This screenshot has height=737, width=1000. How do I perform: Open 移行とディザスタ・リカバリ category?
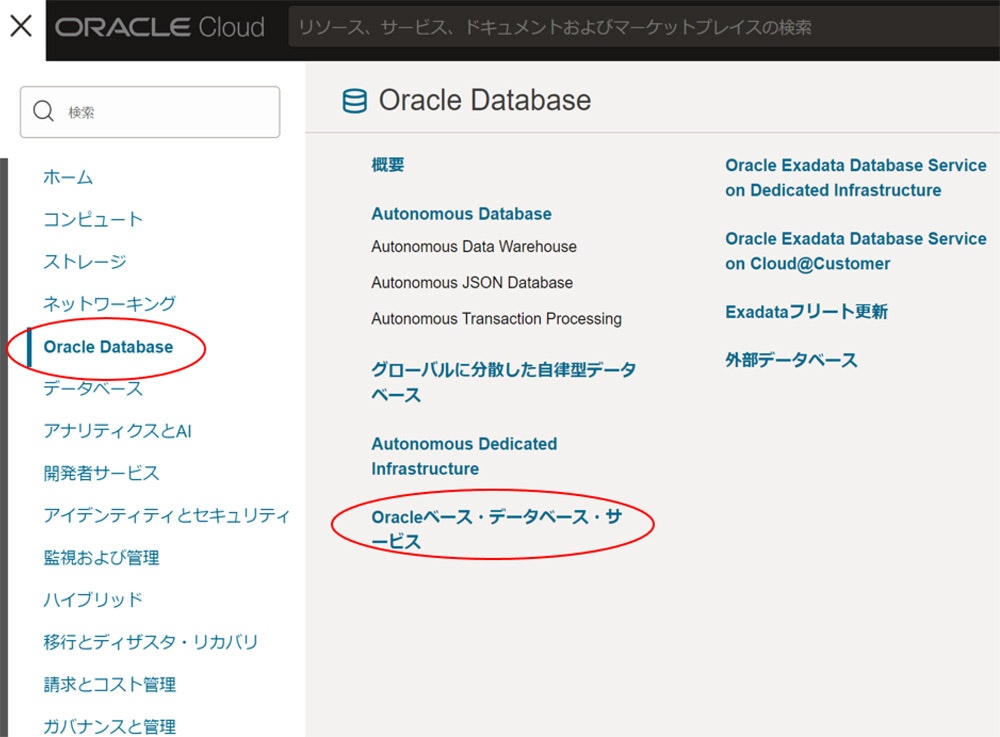(x=151, y=641)
